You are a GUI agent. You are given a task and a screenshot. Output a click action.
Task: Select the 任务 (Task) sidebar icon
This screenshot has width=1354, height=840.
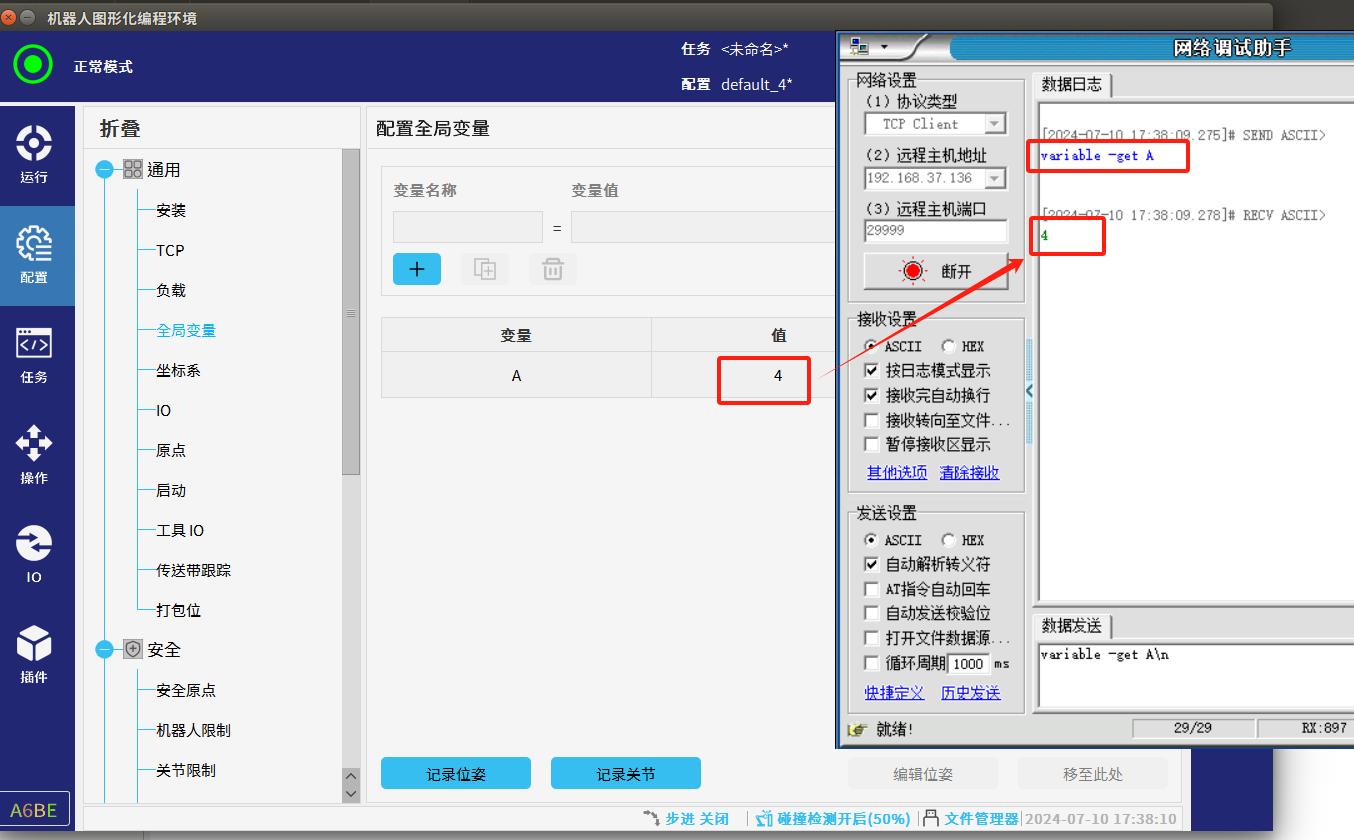[34, 355]
